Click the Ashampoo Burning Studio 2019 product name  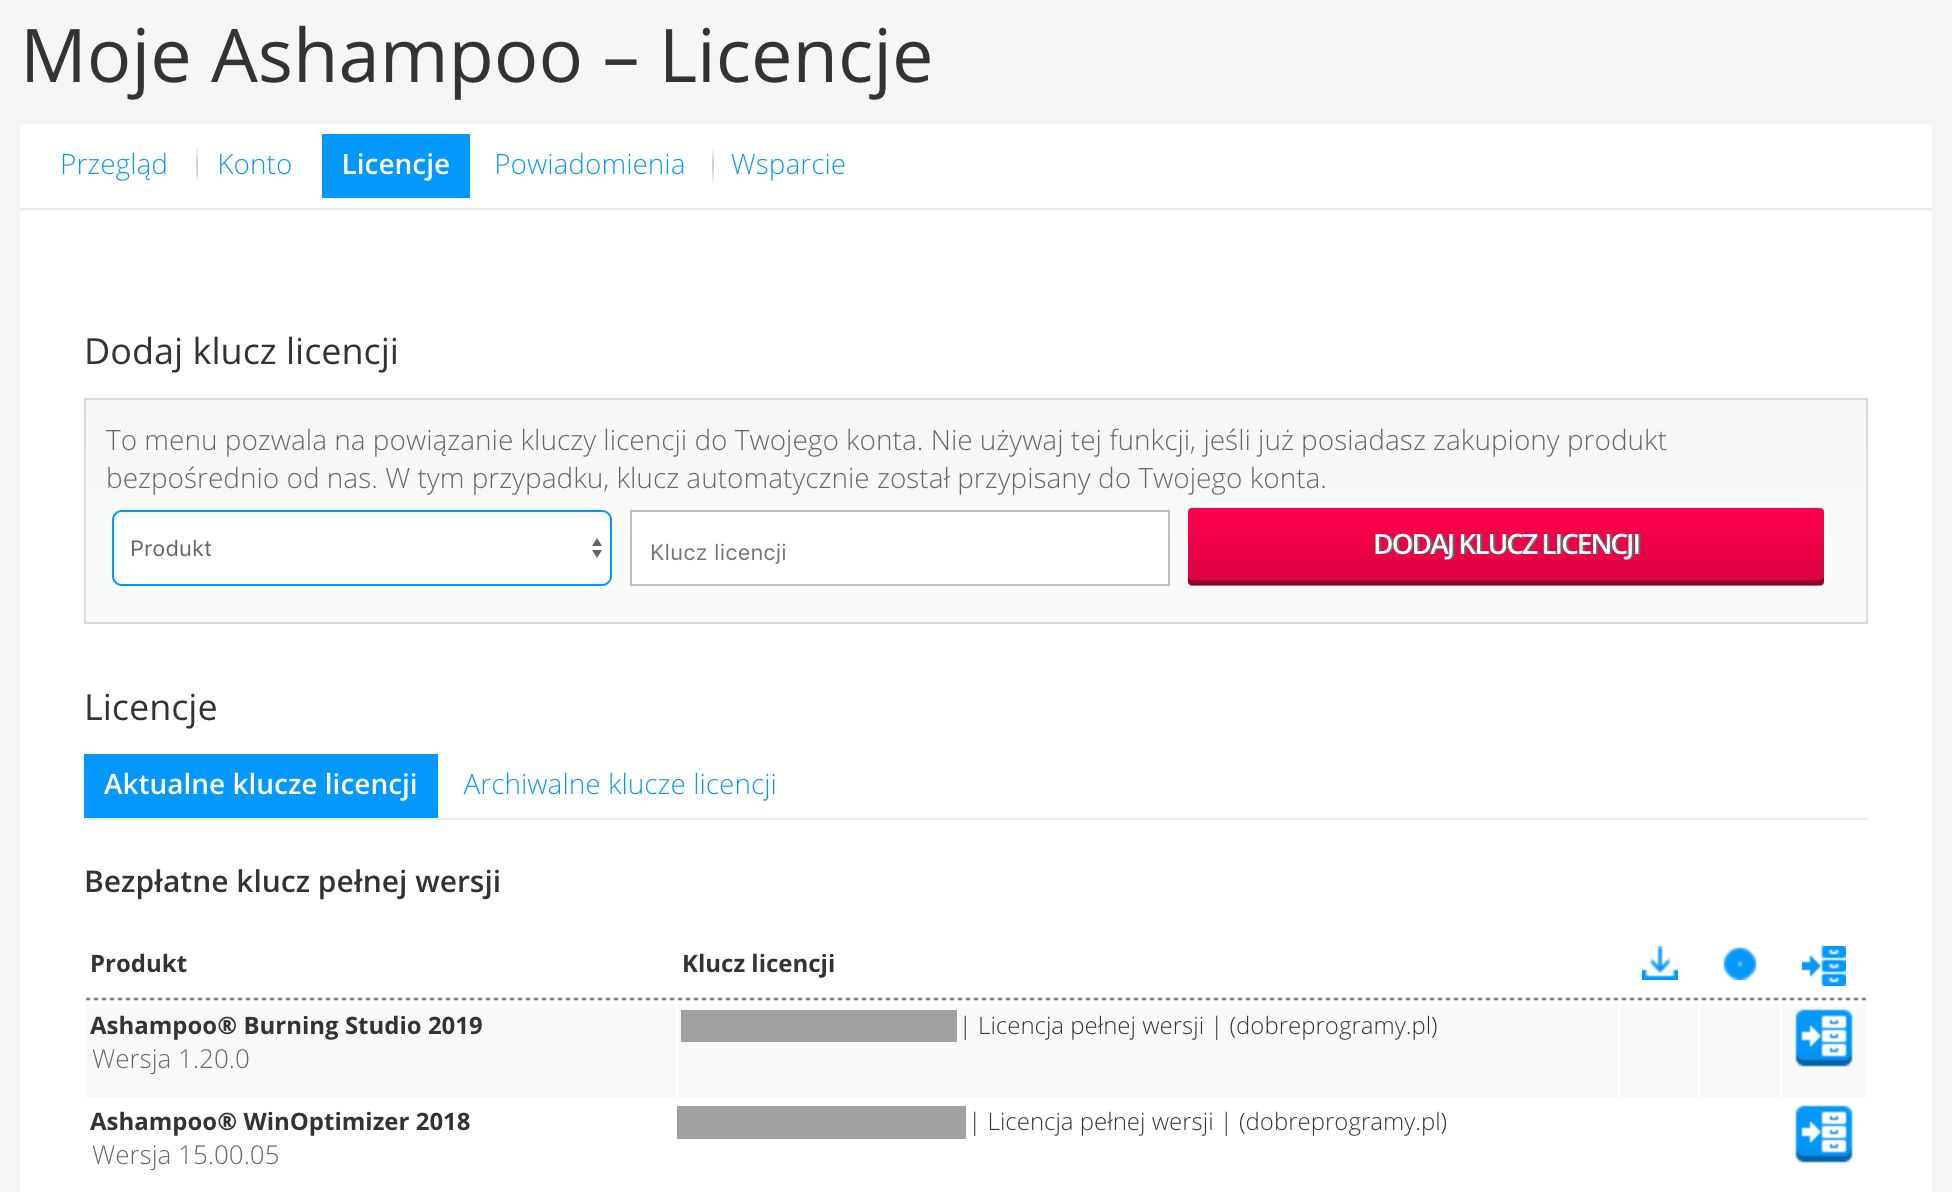(286, 1026)
